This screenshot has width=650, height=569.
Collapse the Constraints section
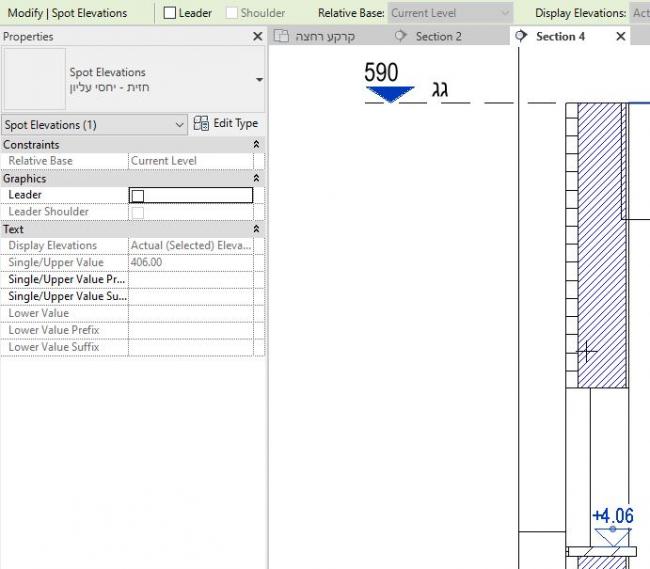pos(257,145)
